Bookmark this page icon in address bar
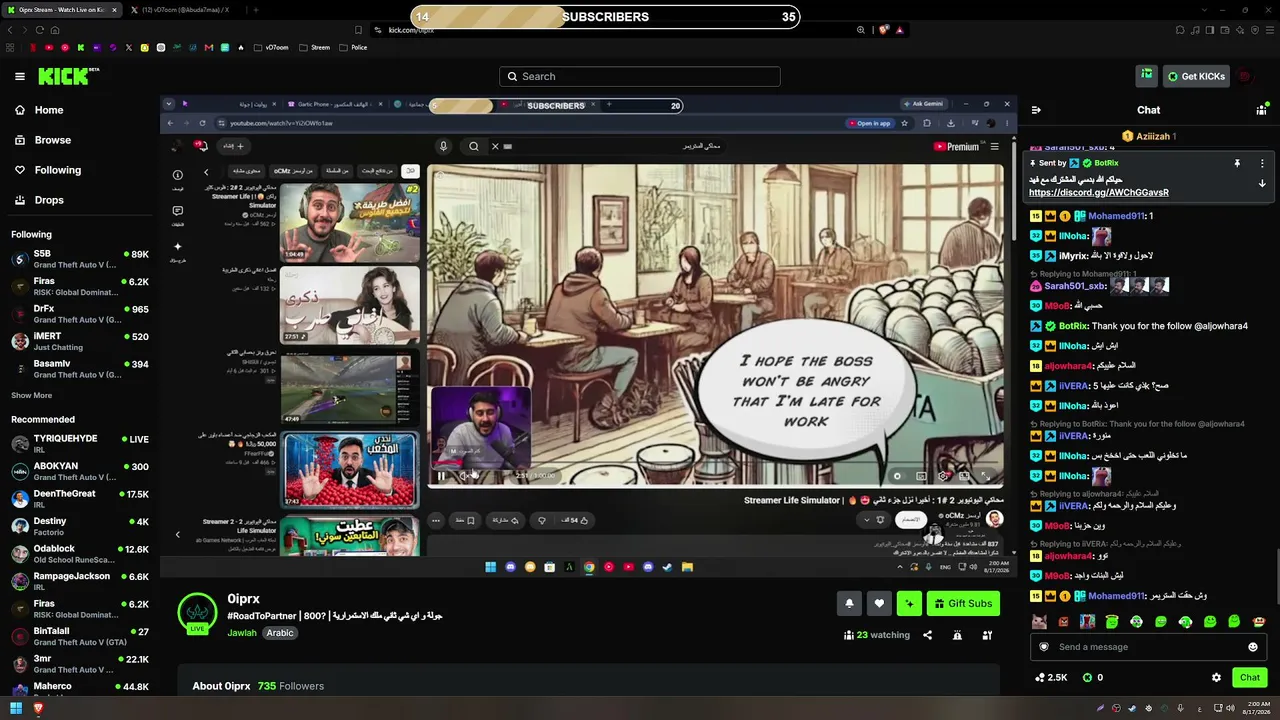The image size is (1280, 720). click(358, 30)
